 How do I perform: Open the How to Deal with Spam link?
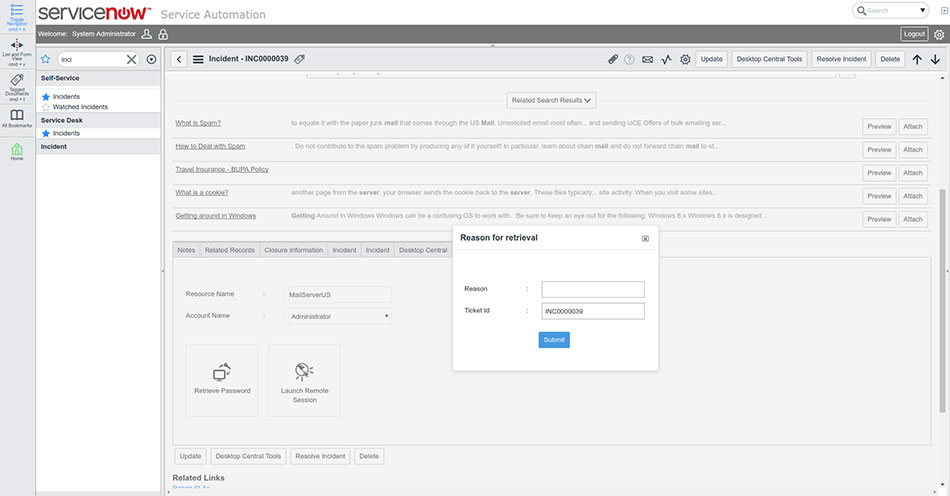(210, 146)
